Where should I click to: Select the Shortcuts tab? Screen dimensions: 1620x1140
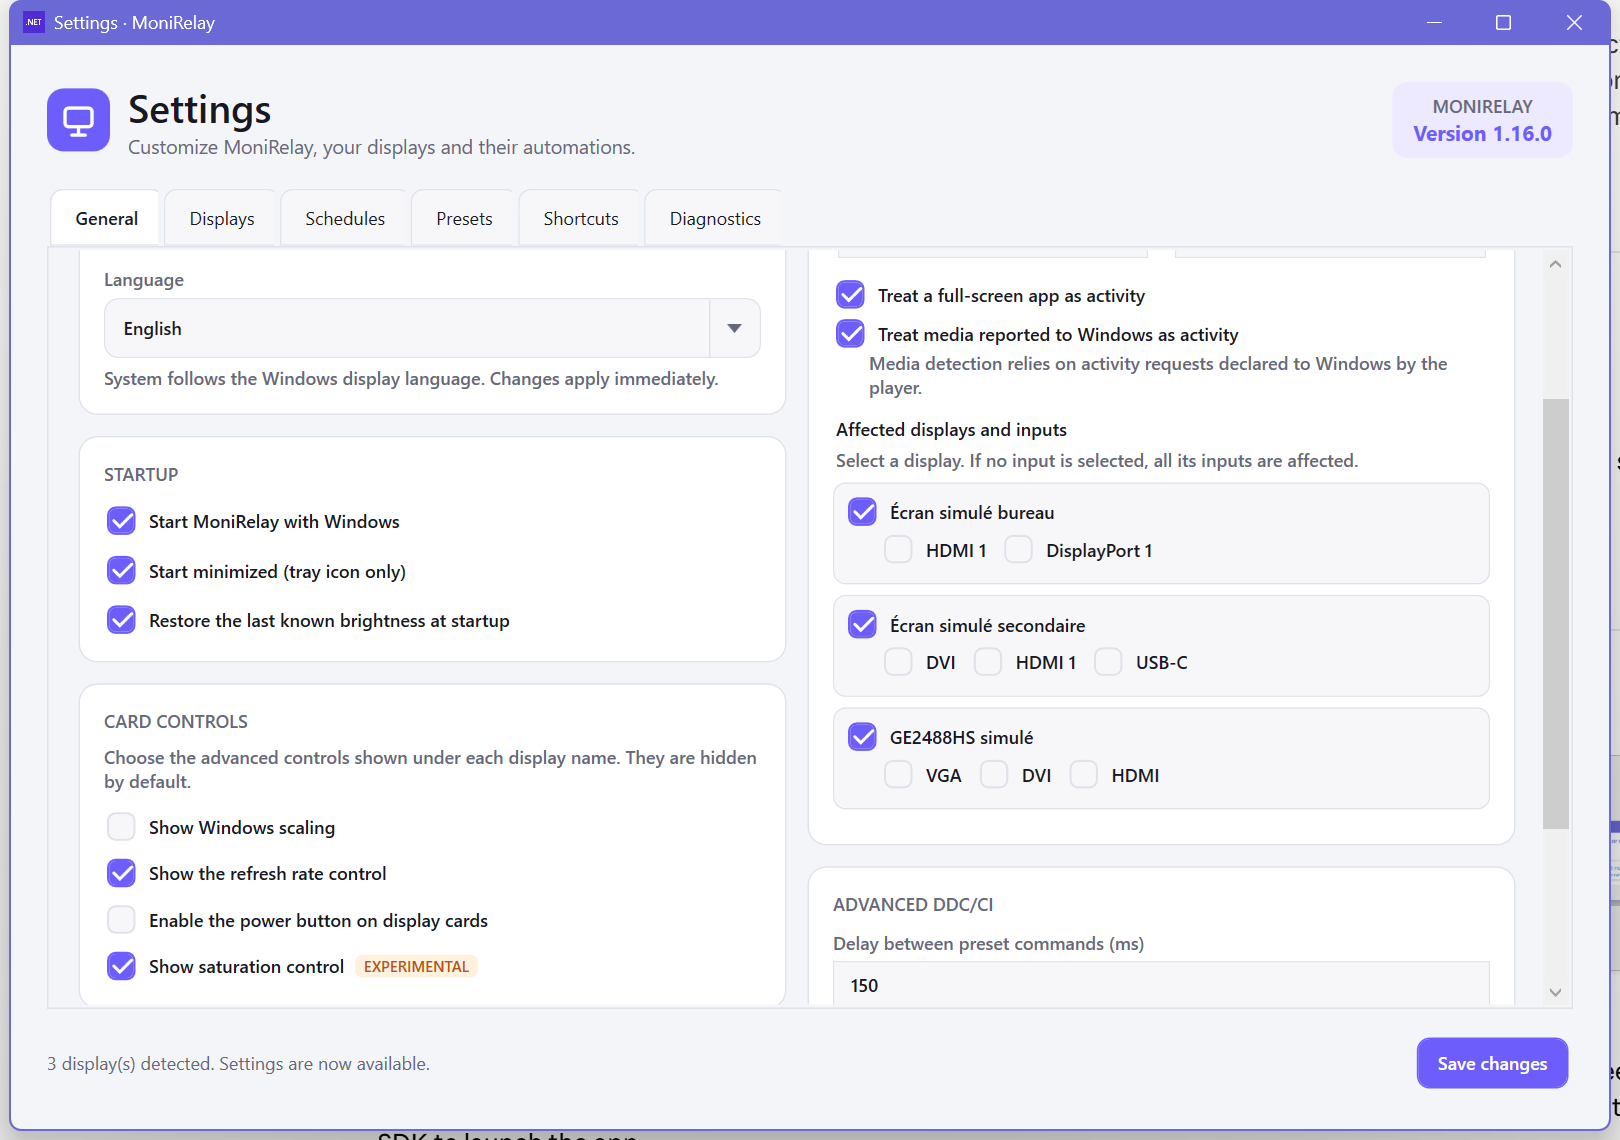[581, 218]
